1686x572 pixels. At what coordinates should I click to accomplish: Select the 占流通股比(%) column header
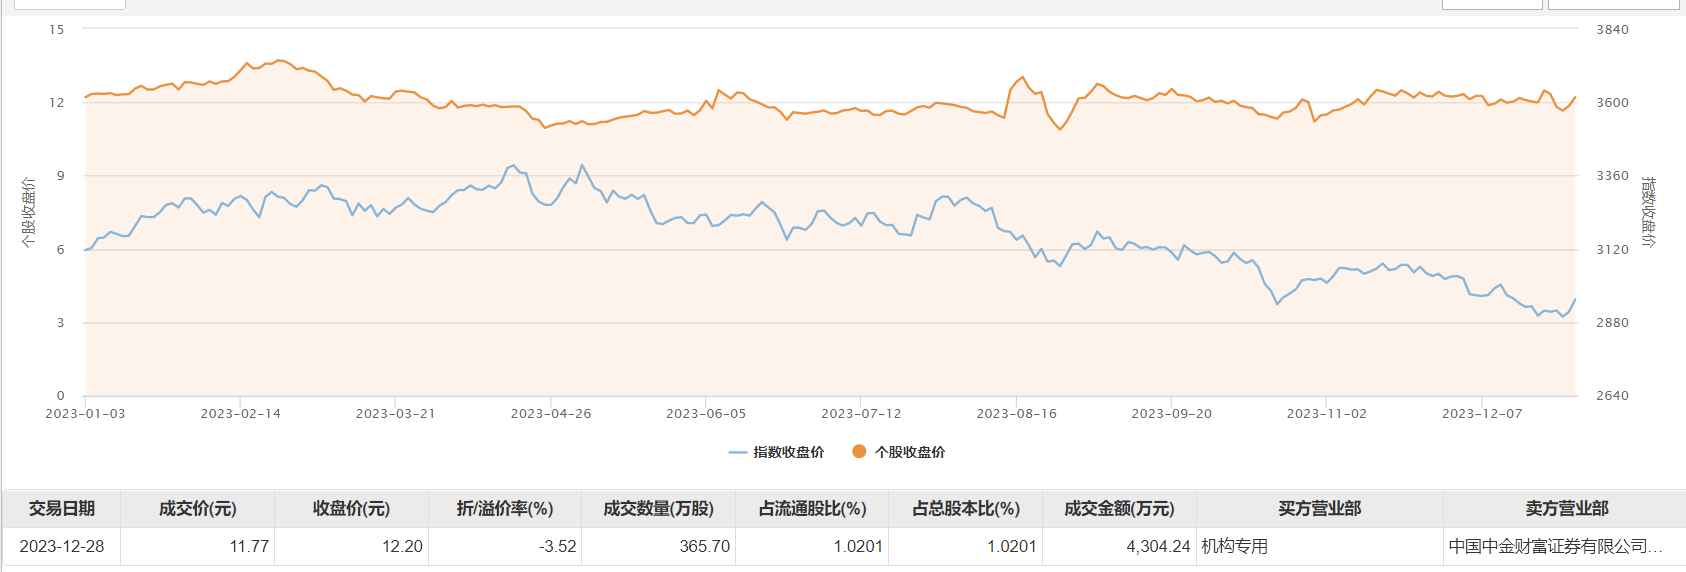pyautogui.click(x=812, y=509)
